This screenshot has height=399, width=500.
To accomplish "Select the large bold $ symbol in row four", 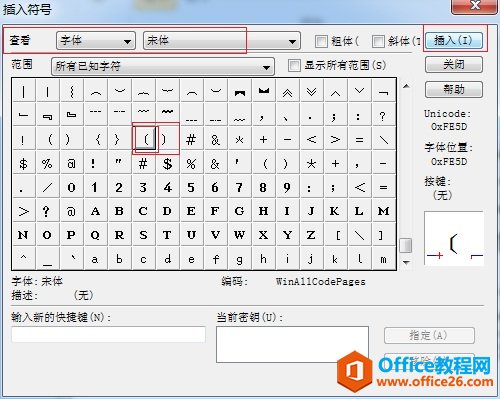I will click(167, 163).
